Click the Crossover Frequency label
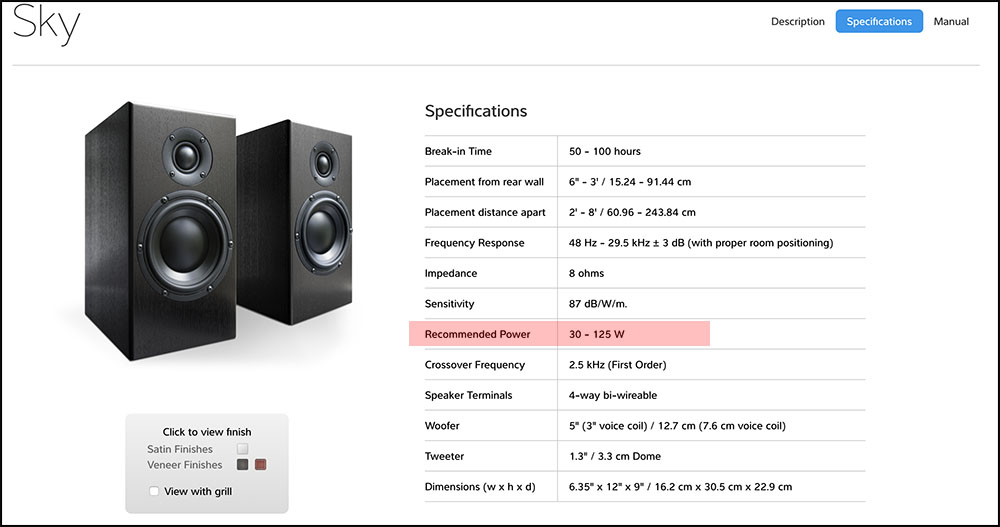 [x=476, y=365]
